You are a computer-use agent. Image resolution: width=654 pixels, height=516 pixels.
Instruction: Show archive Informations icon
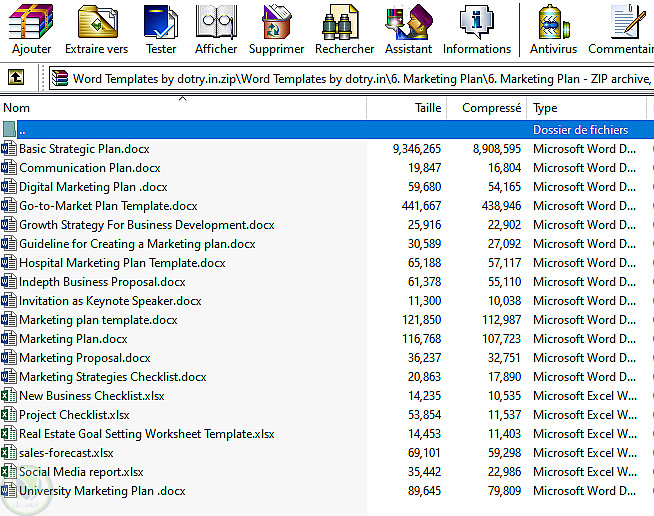pos(476,22)
